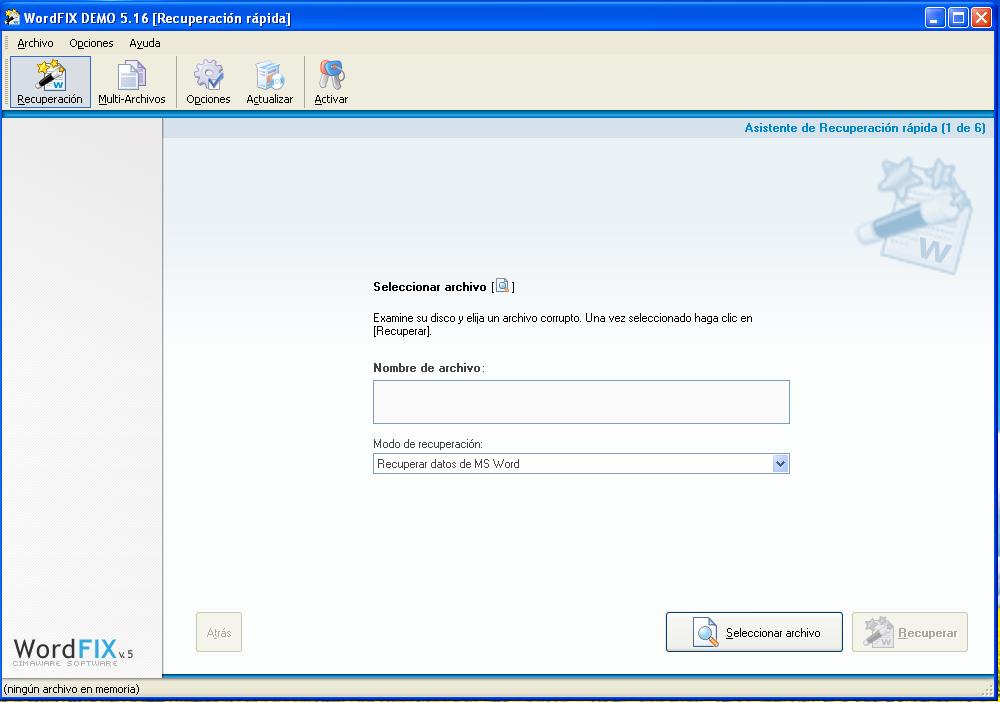Image resolution: width=1000 pixels, height=702 pixels.
Task: Click the 'Modo de recuperación:' label
Action: pyautogui.click(x=428, y=444)
